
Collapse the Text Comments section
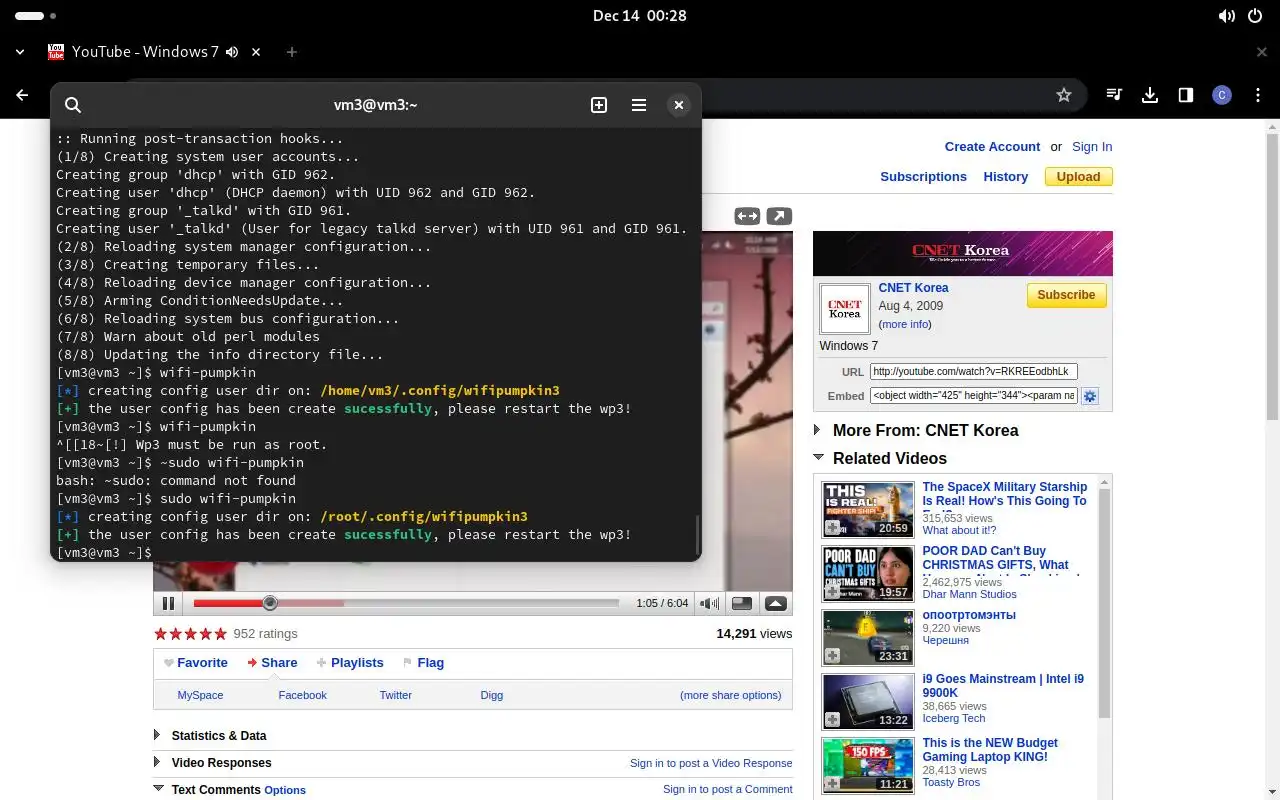[158, 789]
